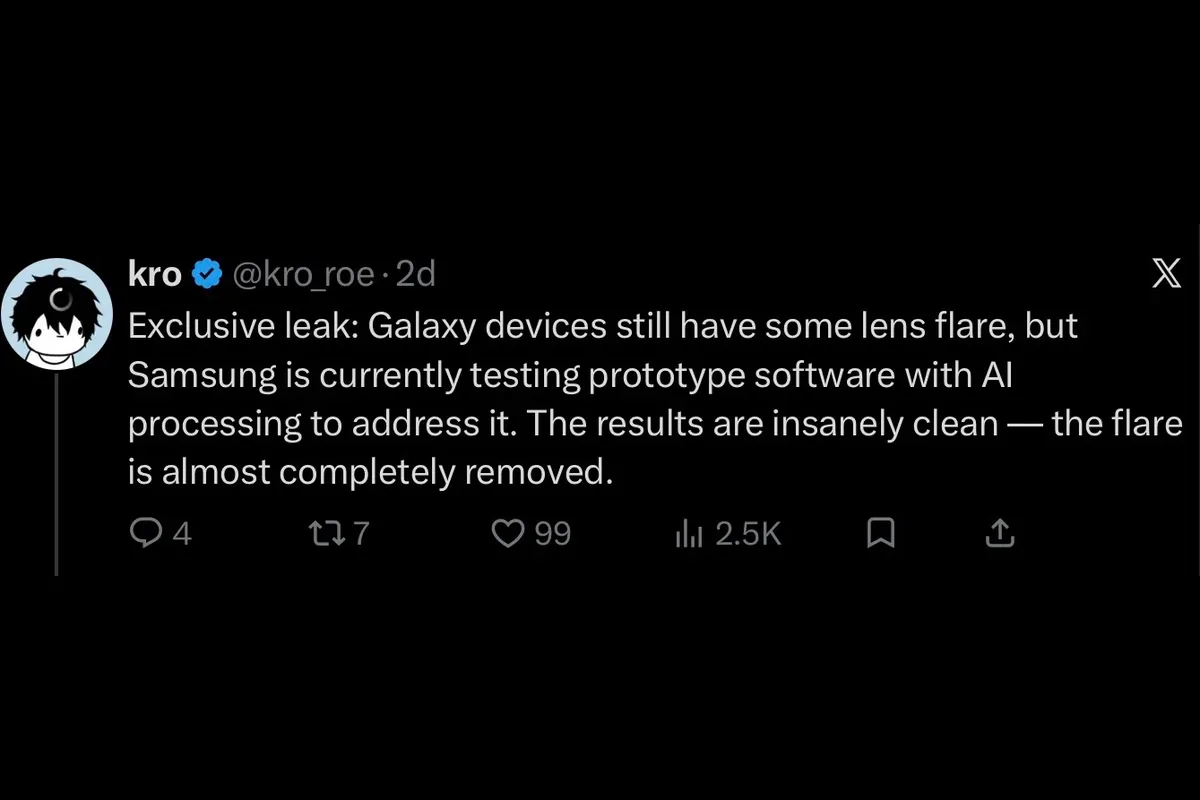This screenshot has width=1200, height=800.
Task: Bookmark this post from kro
Action: 878,535
